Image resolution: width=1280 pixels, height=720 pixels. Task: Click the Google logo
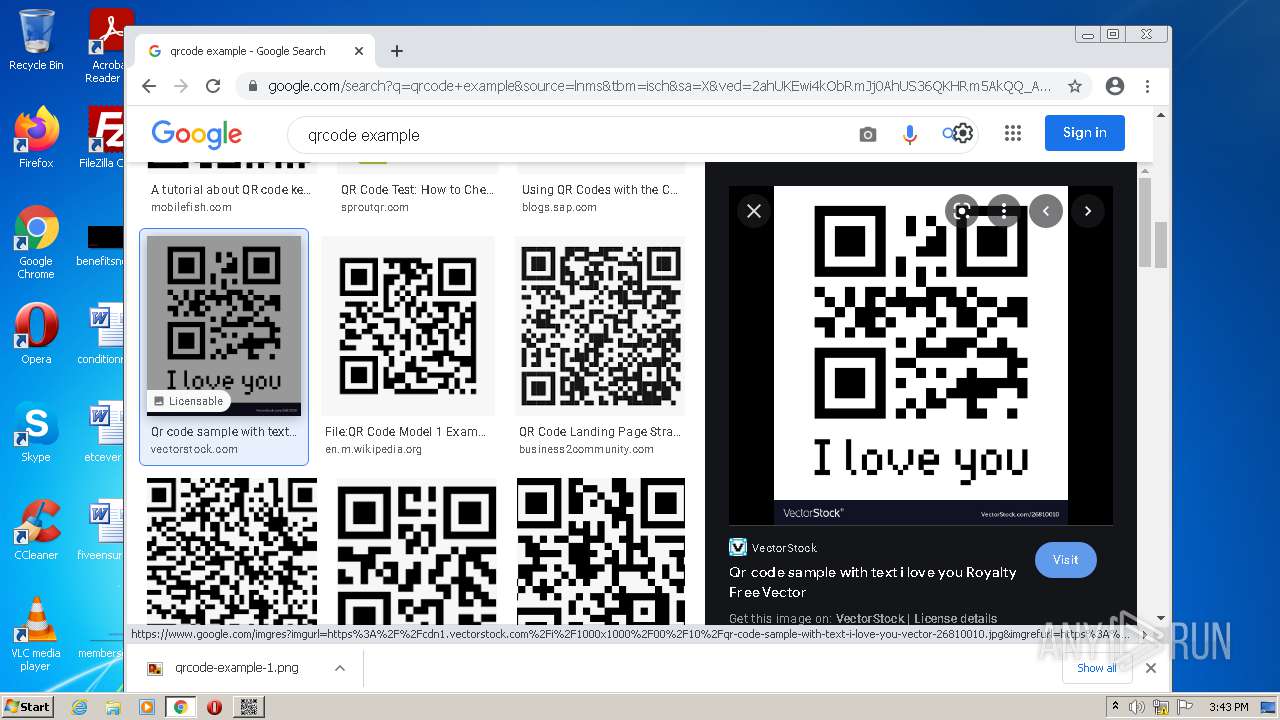(197, 134)
